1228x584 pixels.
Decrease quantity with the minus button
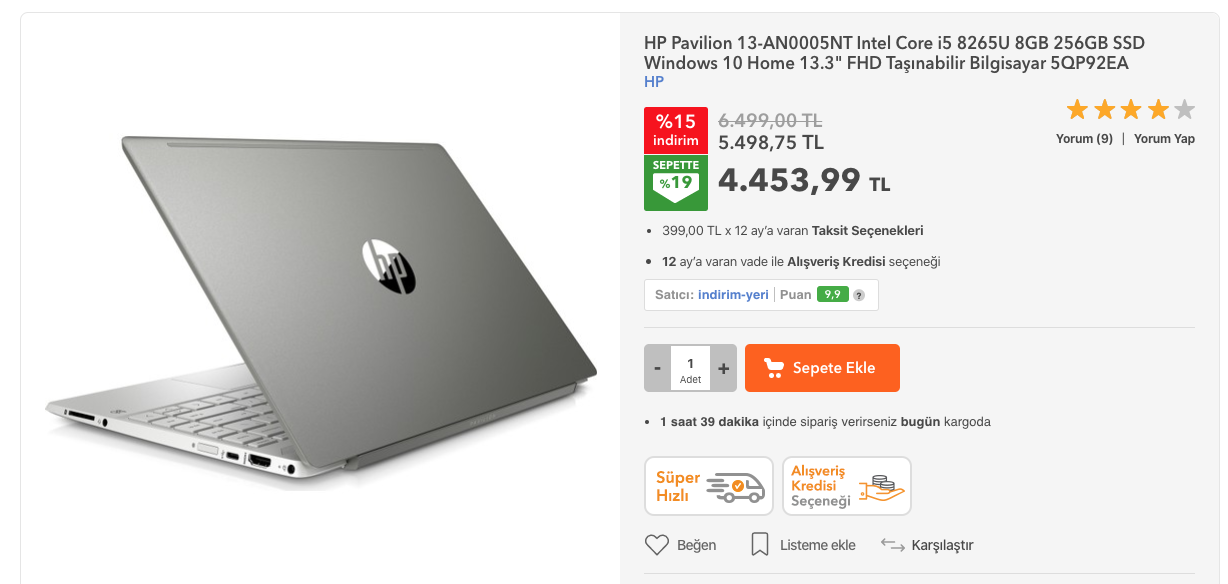pos(657,368)
